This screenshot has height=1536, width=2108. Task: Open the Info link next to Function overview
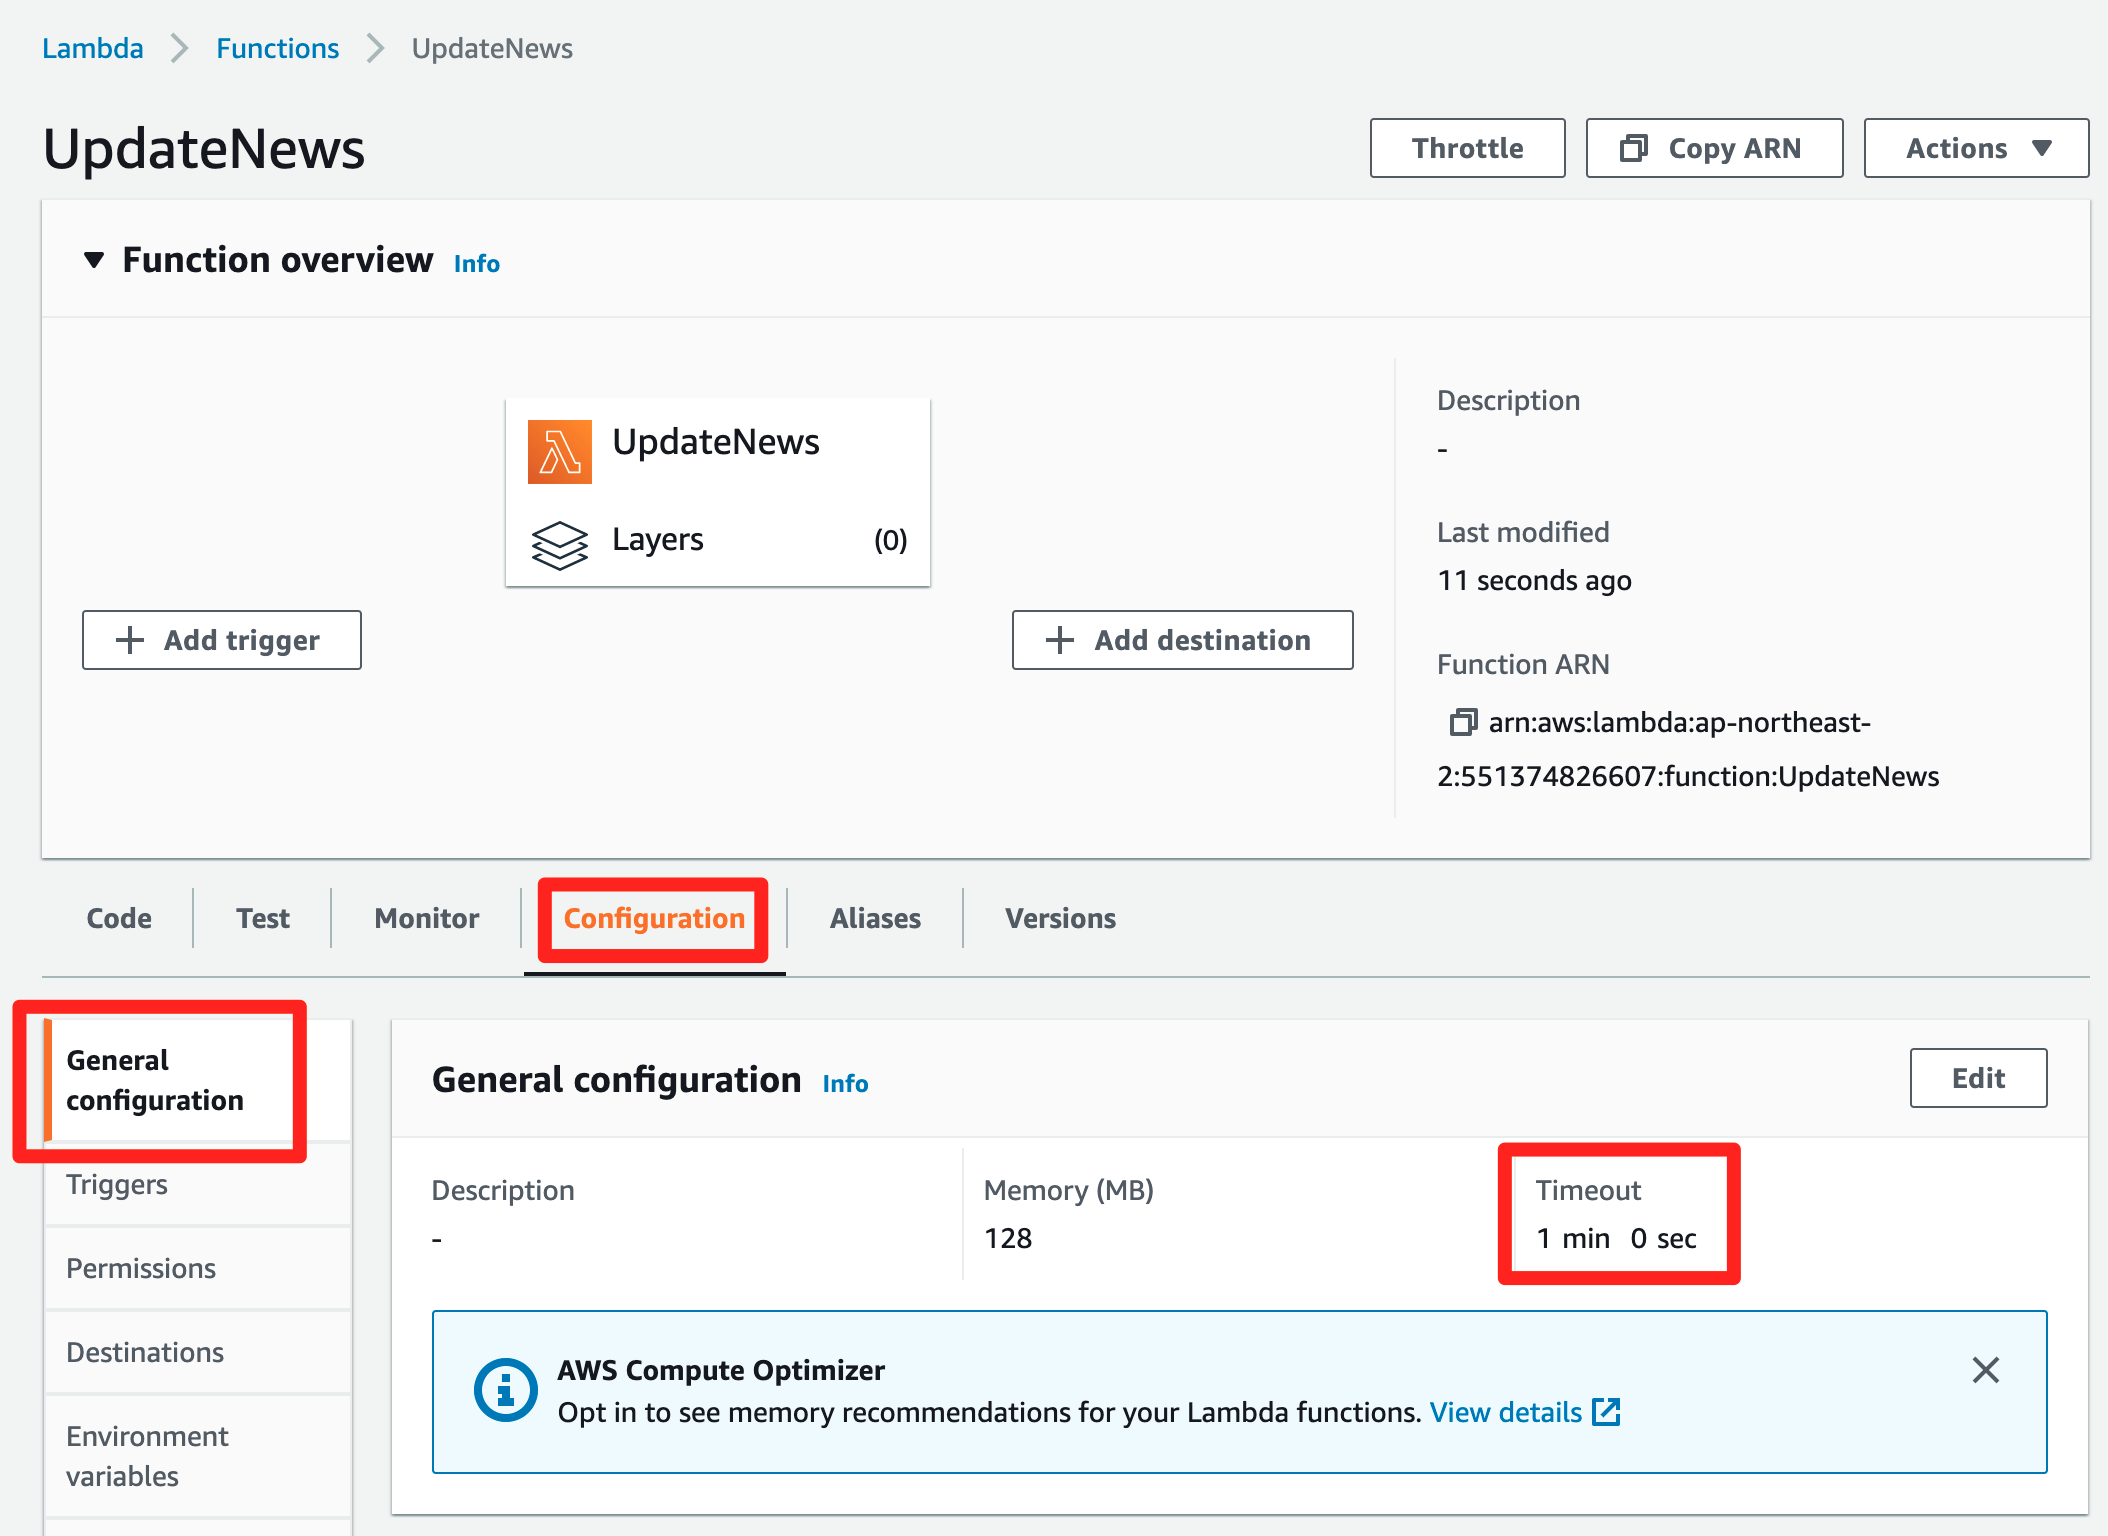[477, 263]
